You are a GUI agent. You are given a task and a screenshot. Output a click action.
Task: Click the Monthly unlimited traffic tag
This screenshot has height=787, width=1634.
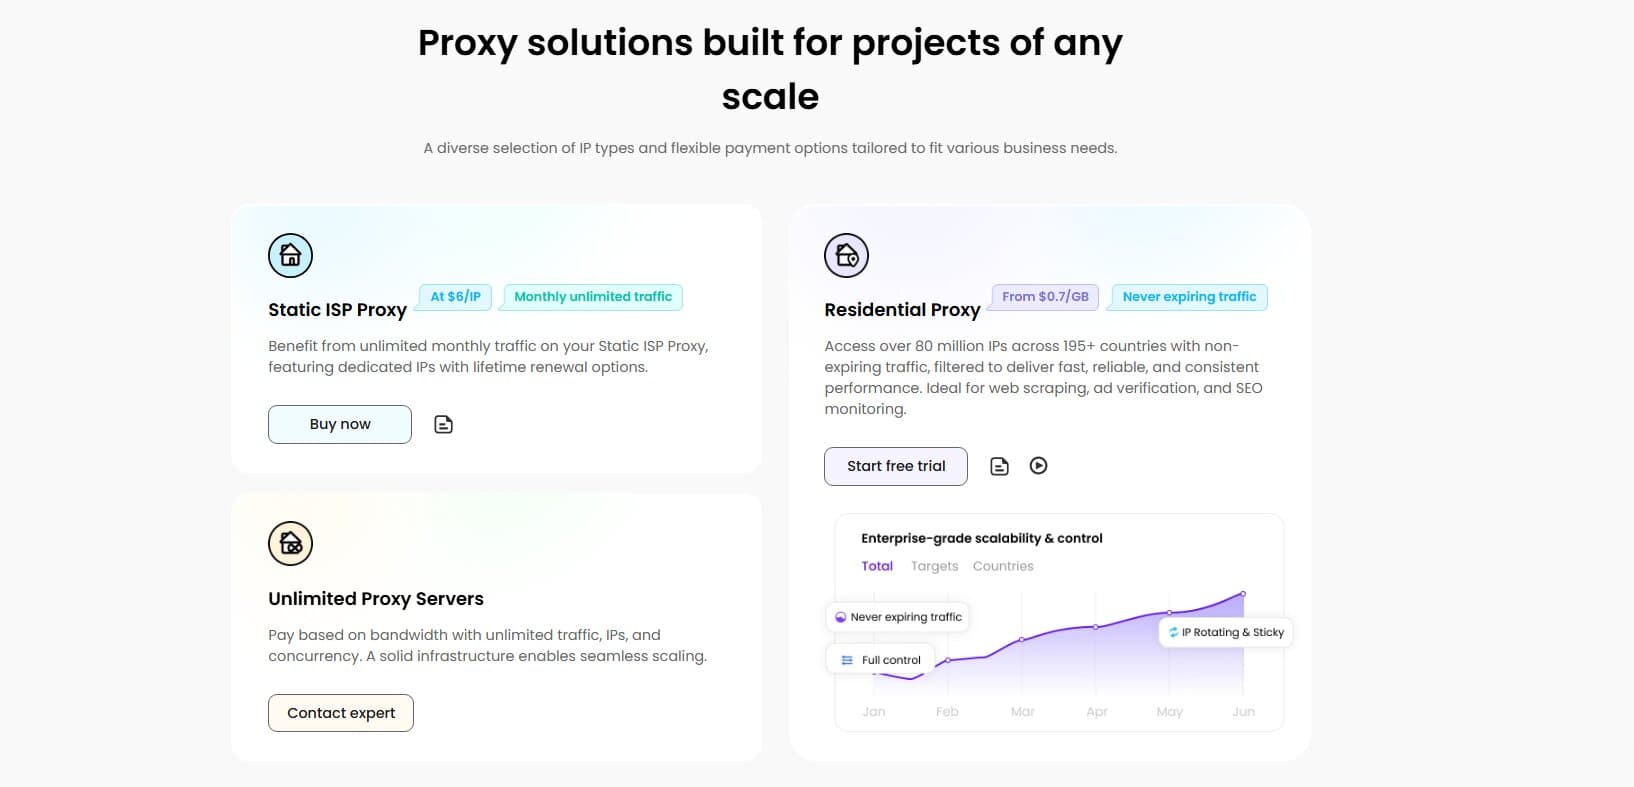point(593,297)
